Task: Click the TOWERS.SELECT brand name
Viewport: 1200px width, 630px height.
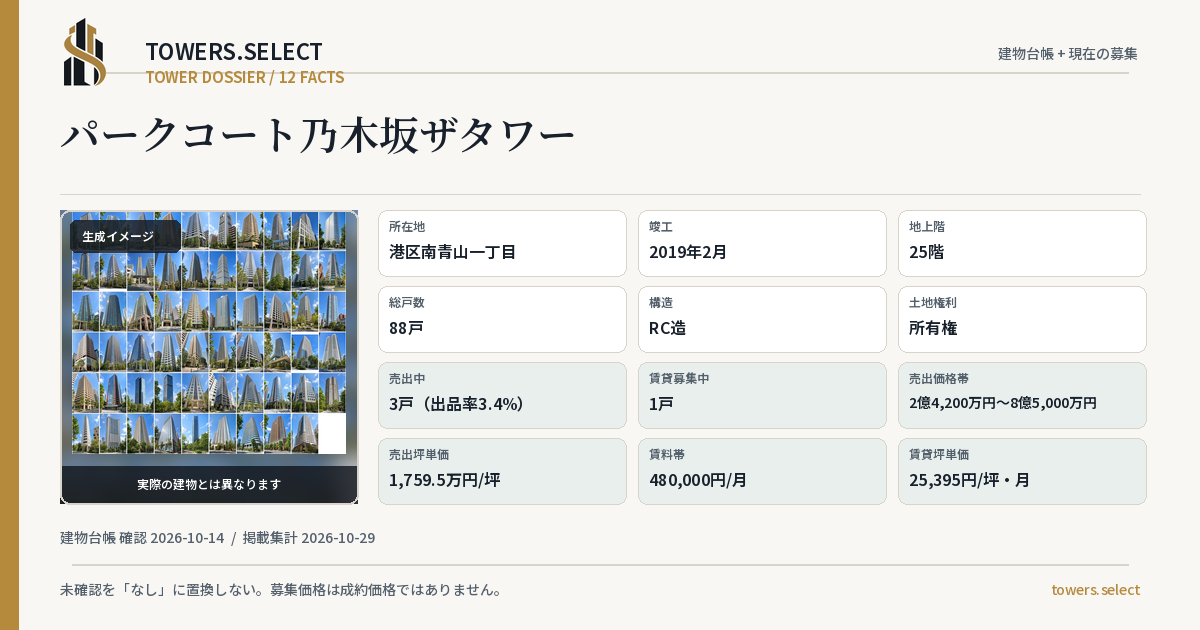Action: point(234,52)
